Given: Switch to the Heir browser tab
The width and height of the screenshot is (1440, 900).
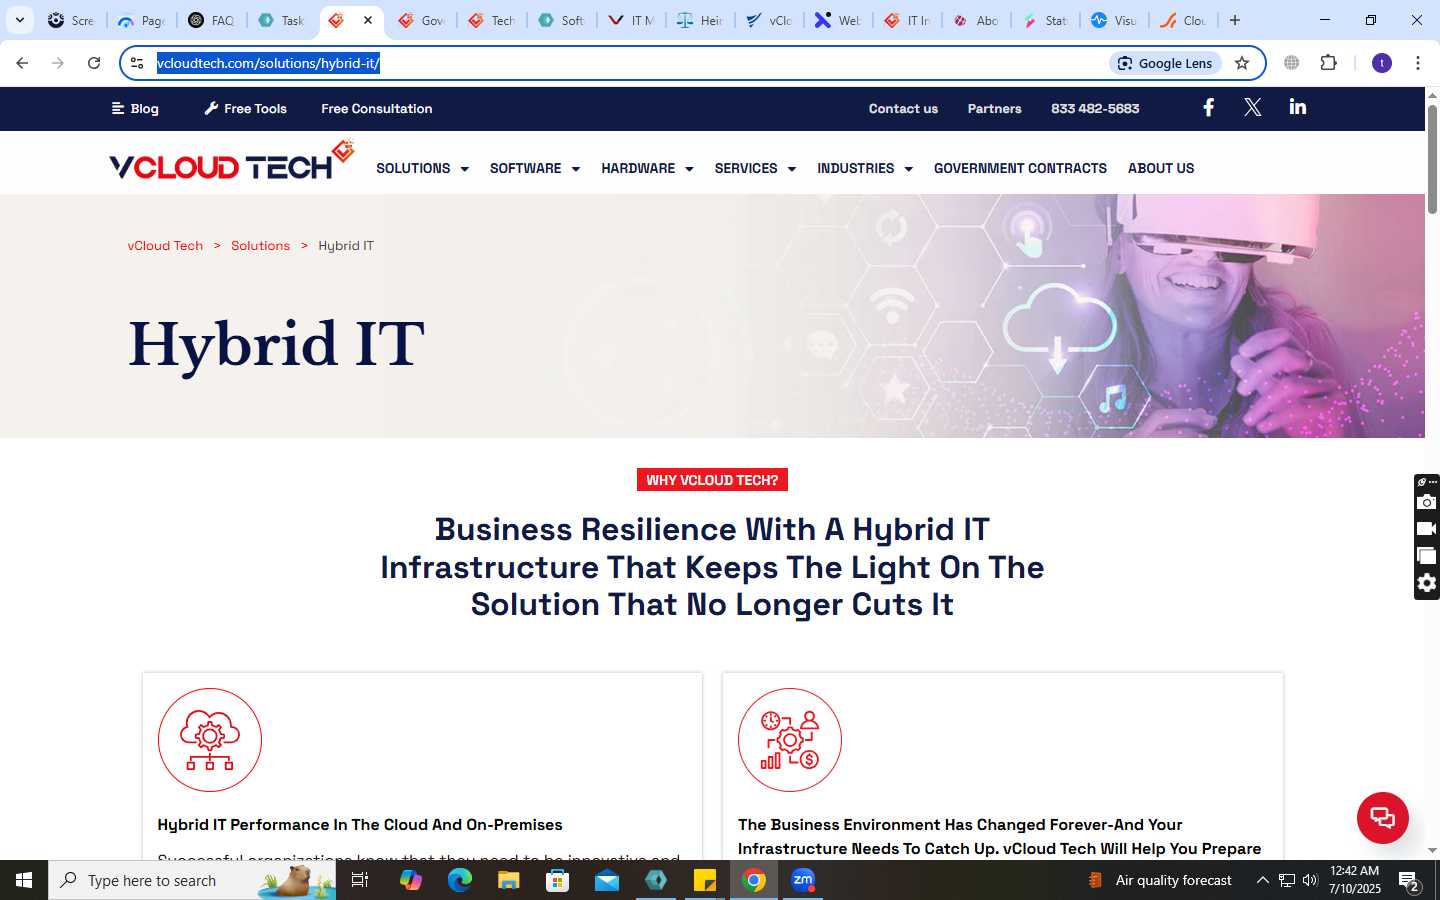Looking at the screenshot, I should [x=699, y=20].
